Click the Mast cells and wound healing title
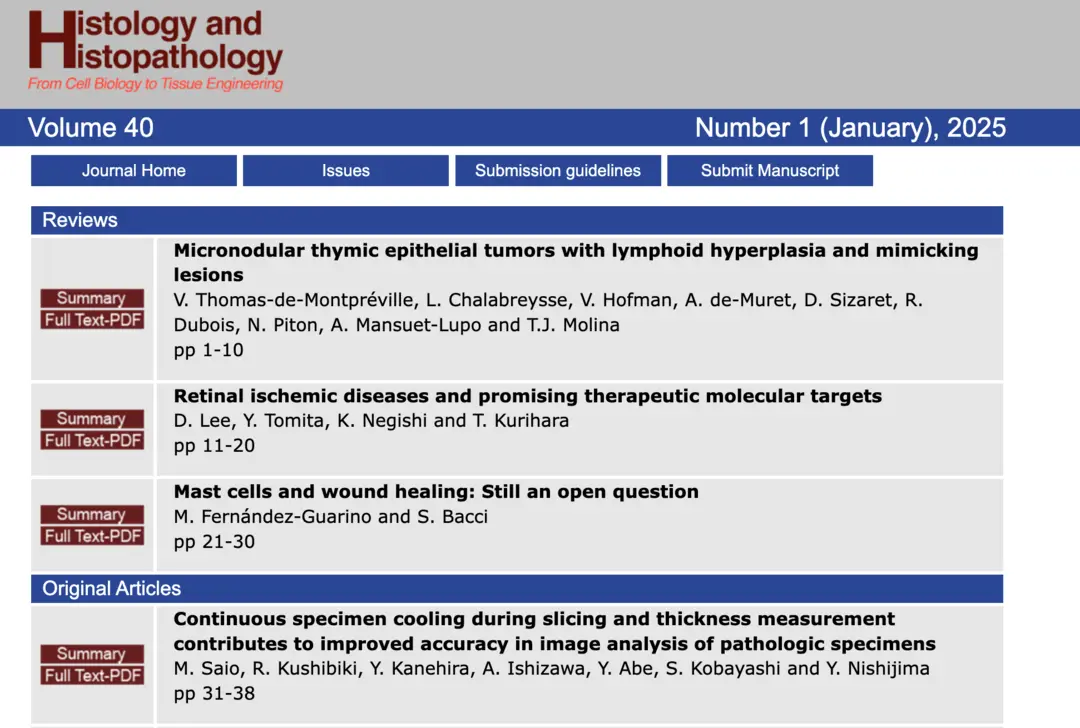Viewport: 1080px width, 728px height. point(436,492)
